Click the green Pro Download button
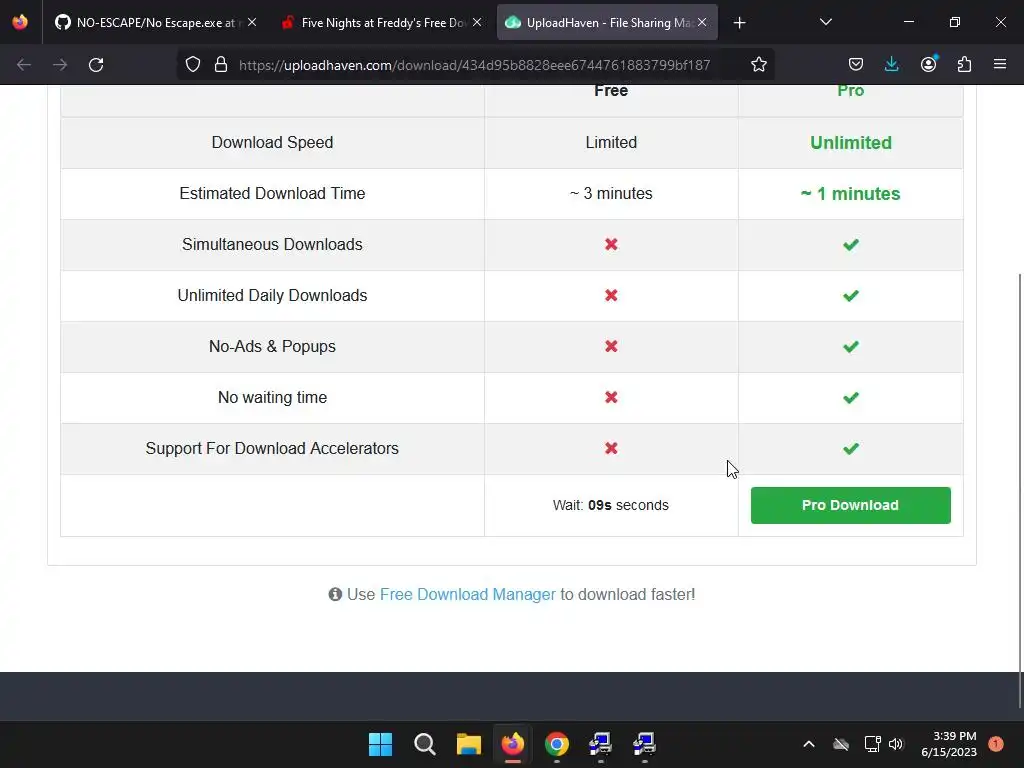 pos(850,505)
